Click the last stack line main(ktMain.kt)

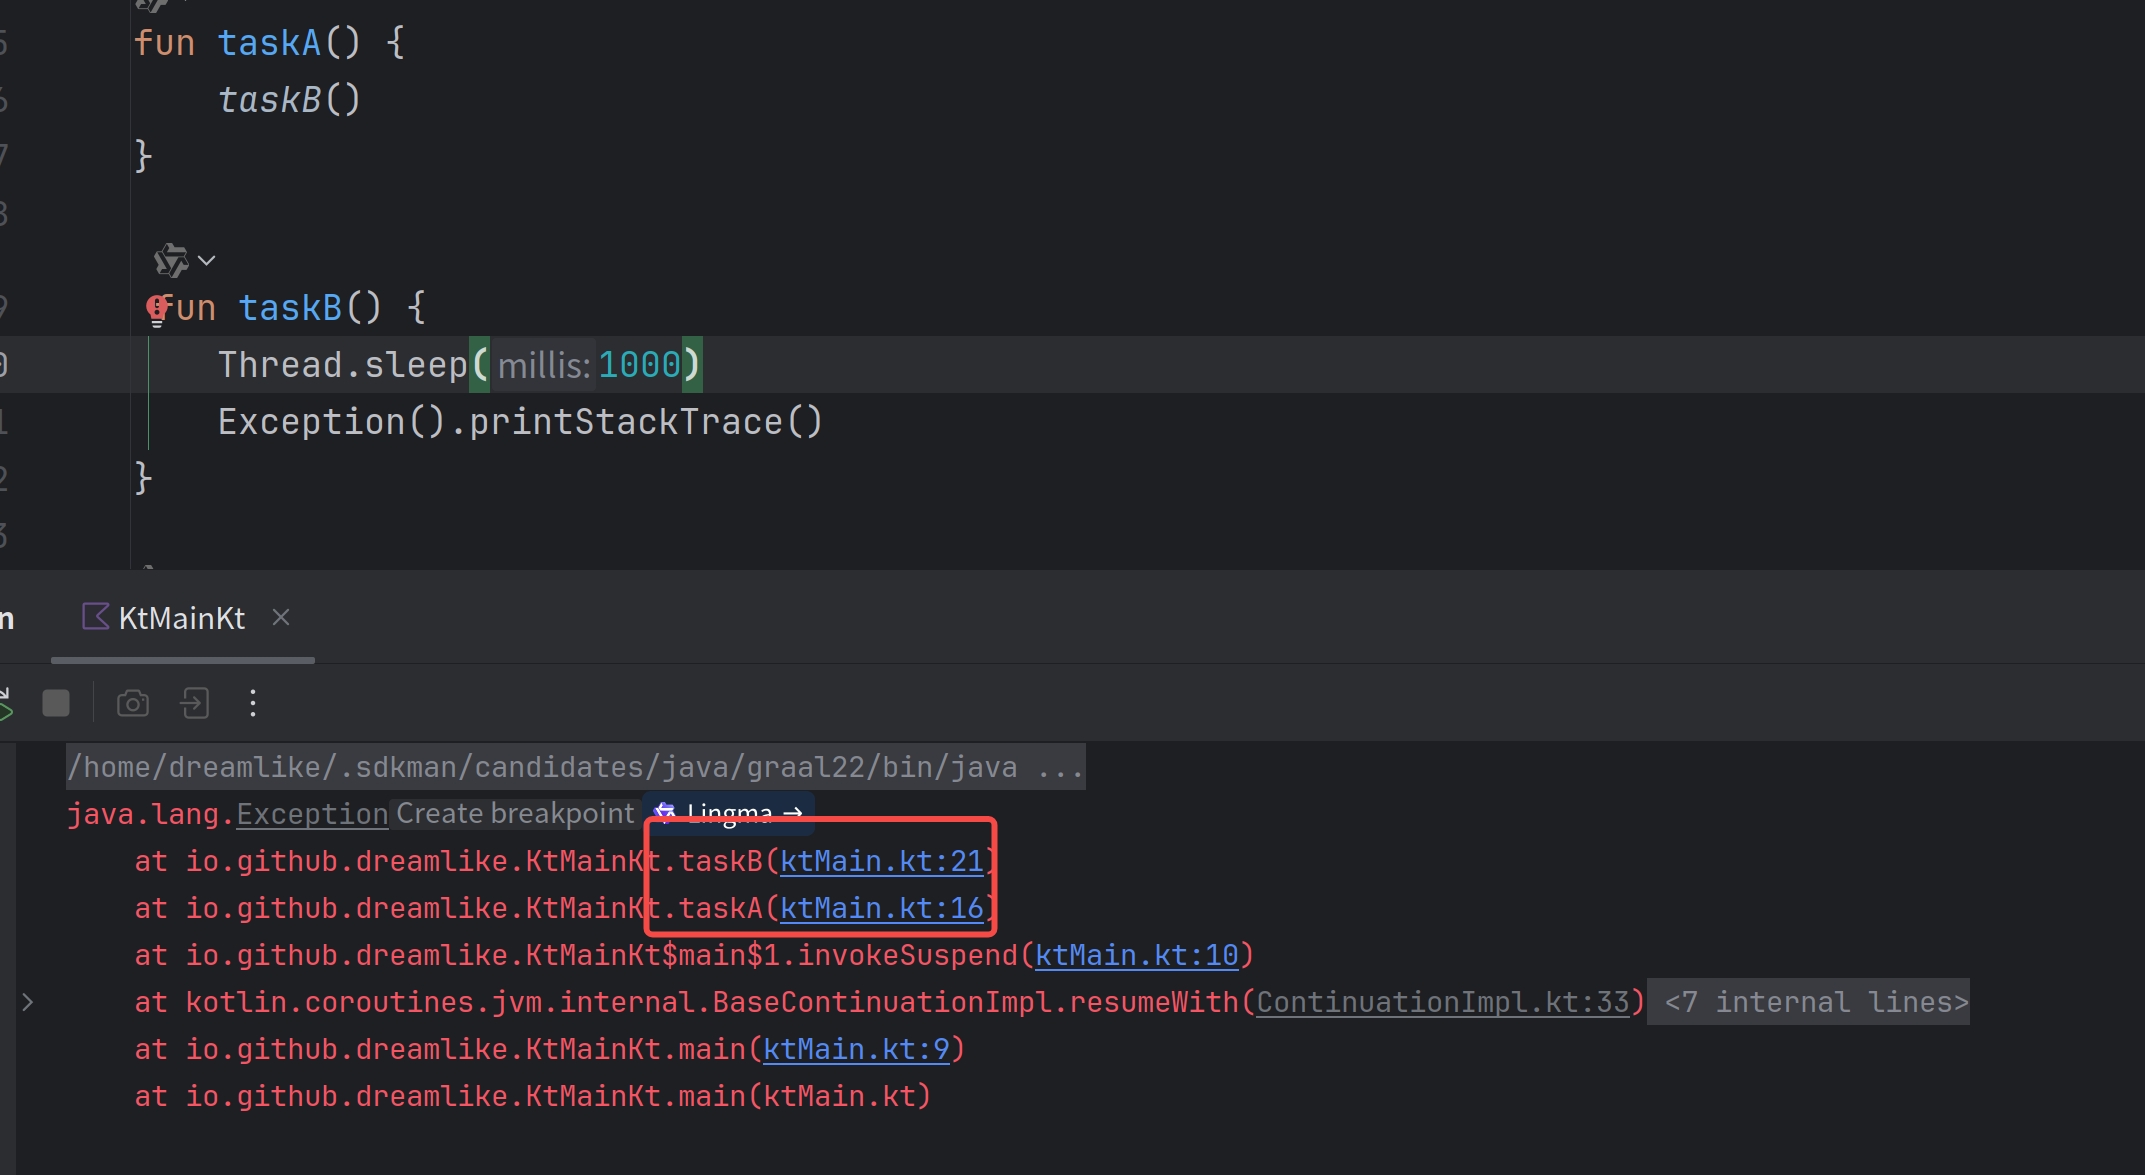[x=533, y=1096]
